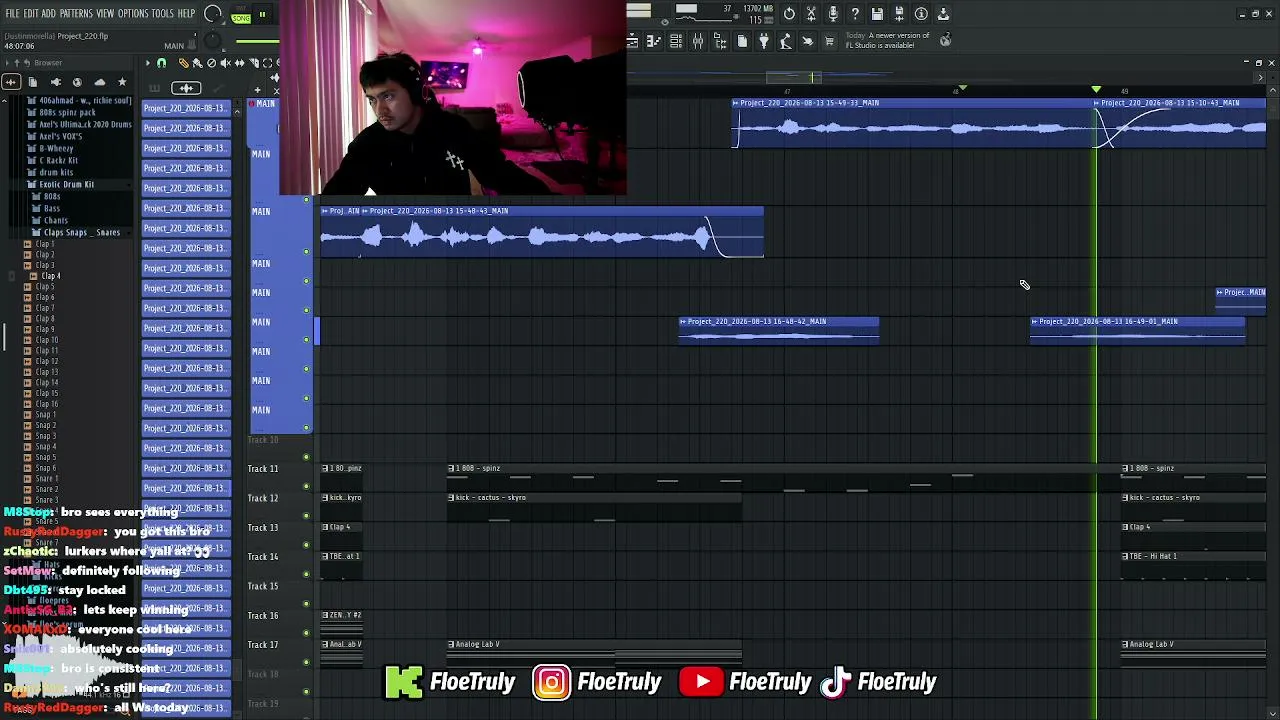Open the TOOLS menu

(x=163, y=14)
